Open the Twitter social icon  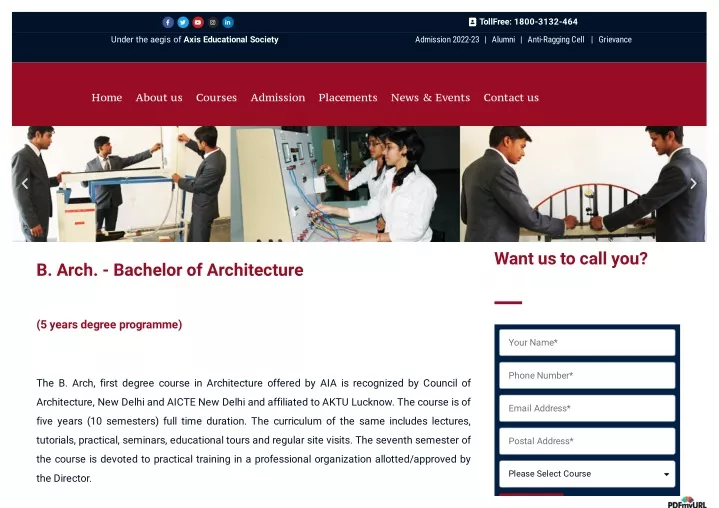[183, 22]
